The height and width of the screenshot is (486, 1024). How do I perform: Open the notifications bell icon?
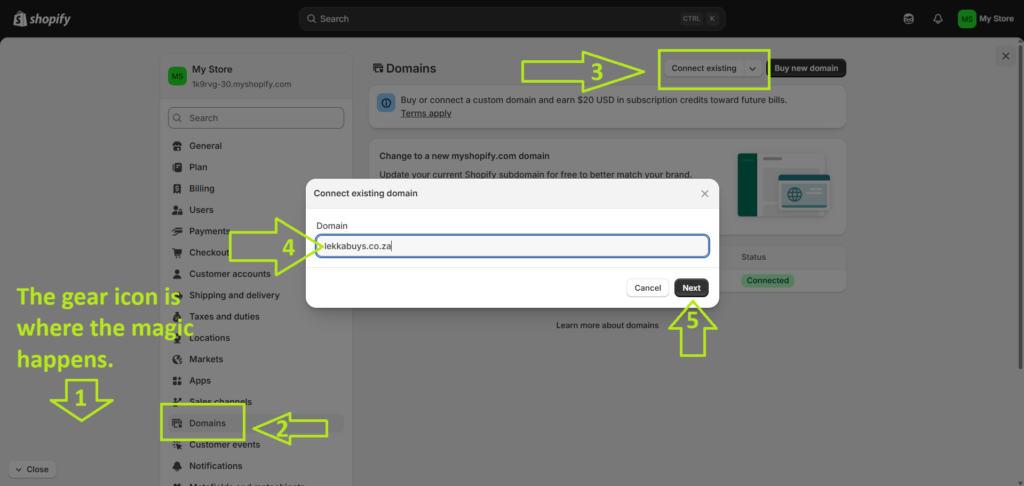(x=937, y=18)
